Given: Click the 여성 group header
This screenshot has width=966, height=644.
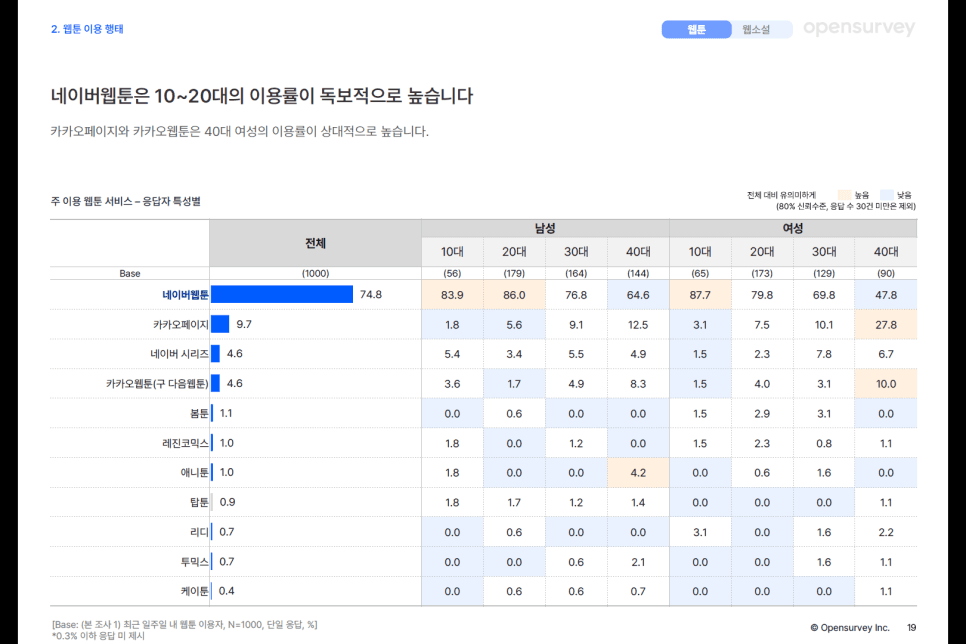Looking at the screenshot, I should (x=793, y=228).
